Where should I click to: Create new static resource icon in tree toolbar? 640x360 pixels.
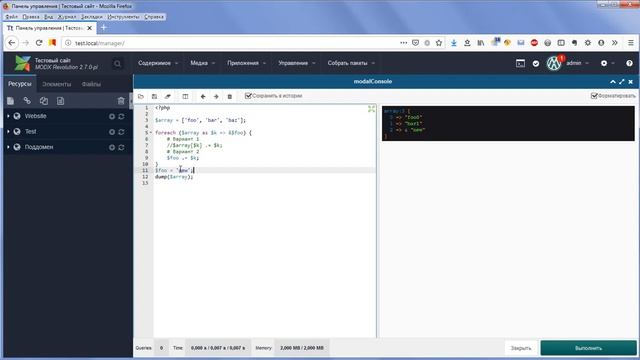click(60, 101)
